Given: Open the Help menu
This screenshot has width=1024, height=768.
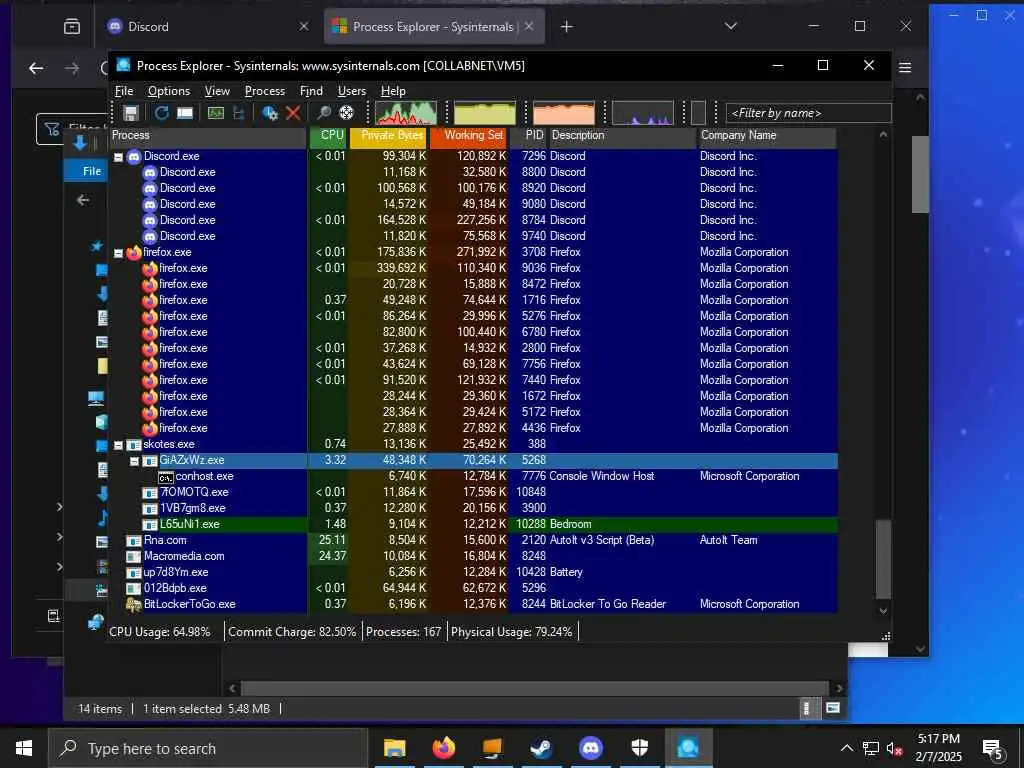Looking at the screenshot, I should (x=393, y=91).
